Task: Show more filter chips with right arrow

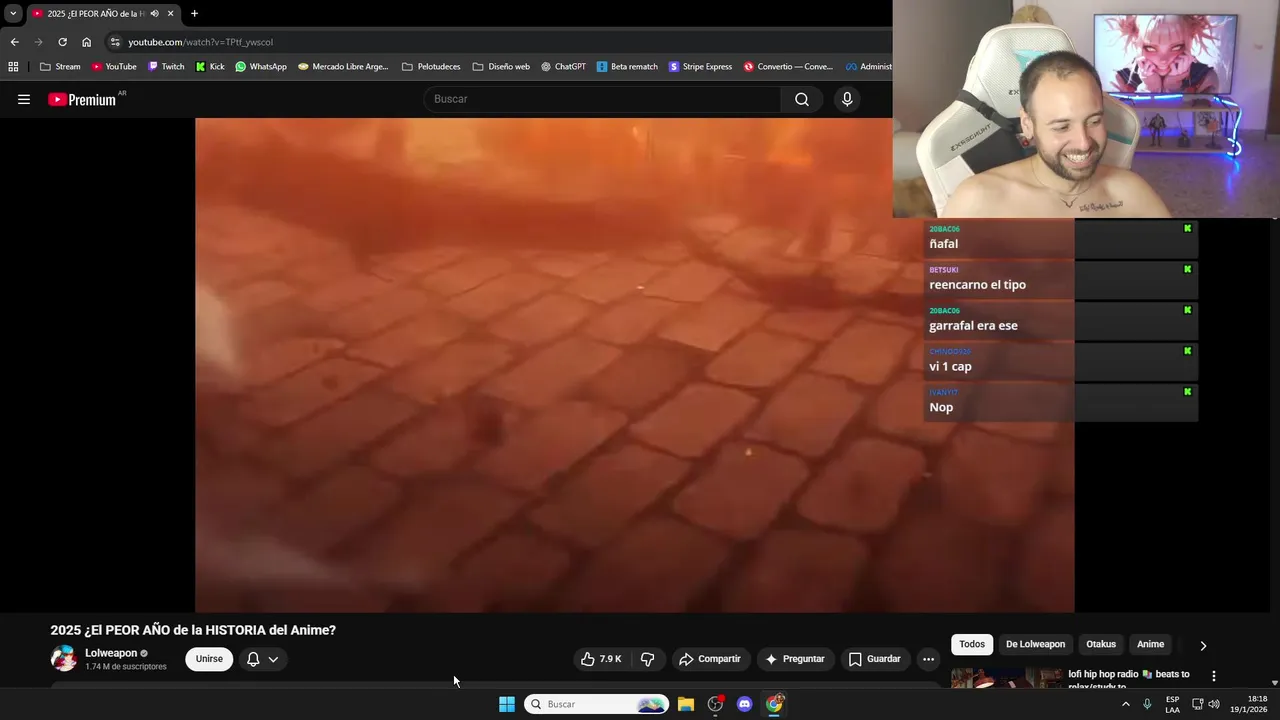Action: pos(1203,645)
